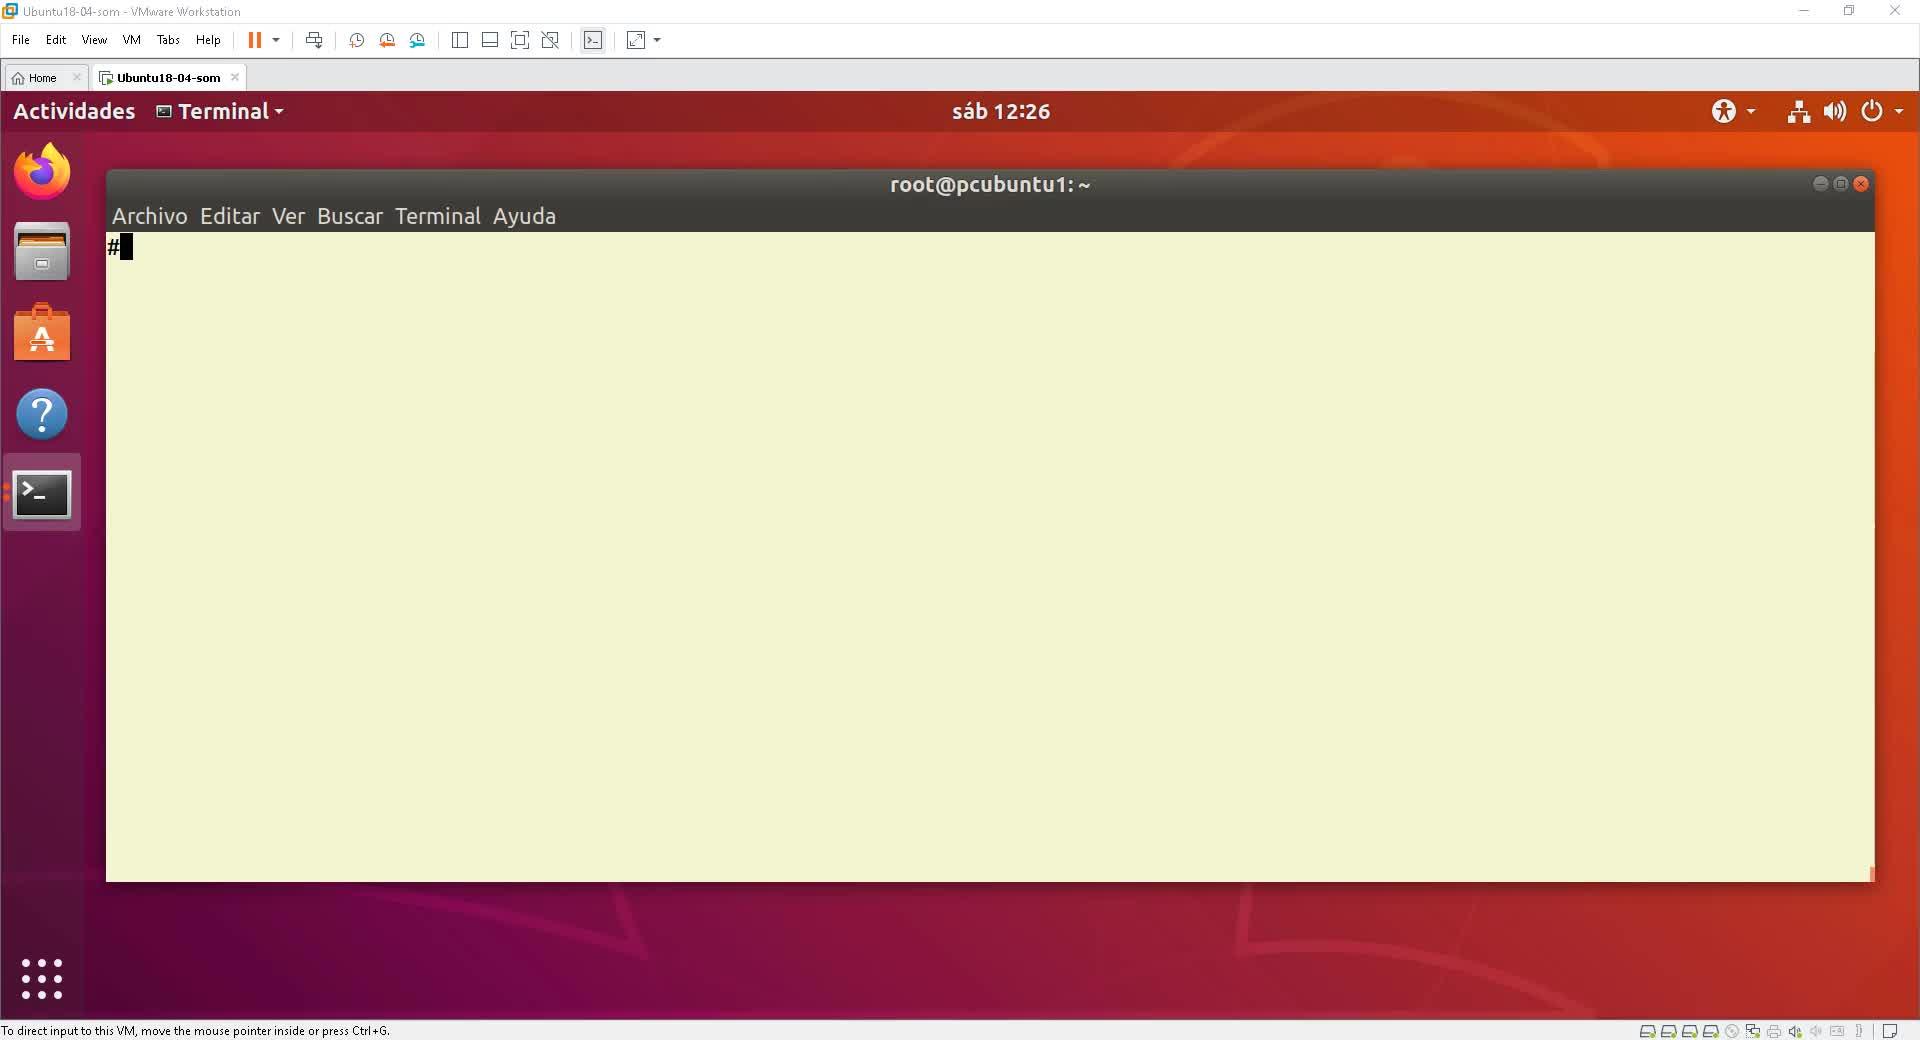Expand the stretch guest dropdown arrow

[657, 40]
